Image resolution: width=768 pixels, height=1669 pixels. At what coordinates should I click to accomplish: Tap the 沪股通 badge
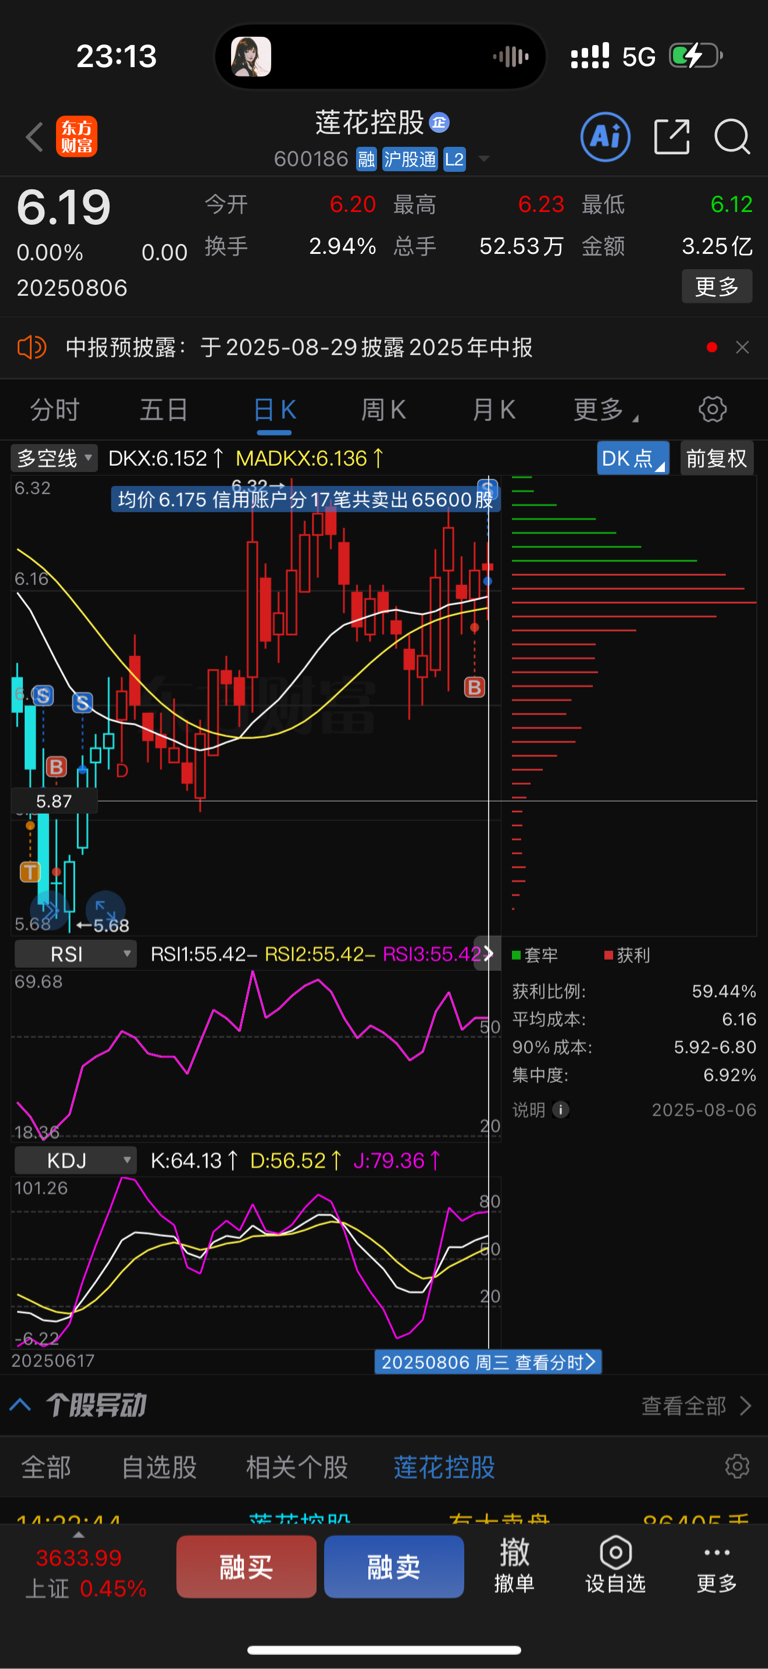[x=410, y=159]
